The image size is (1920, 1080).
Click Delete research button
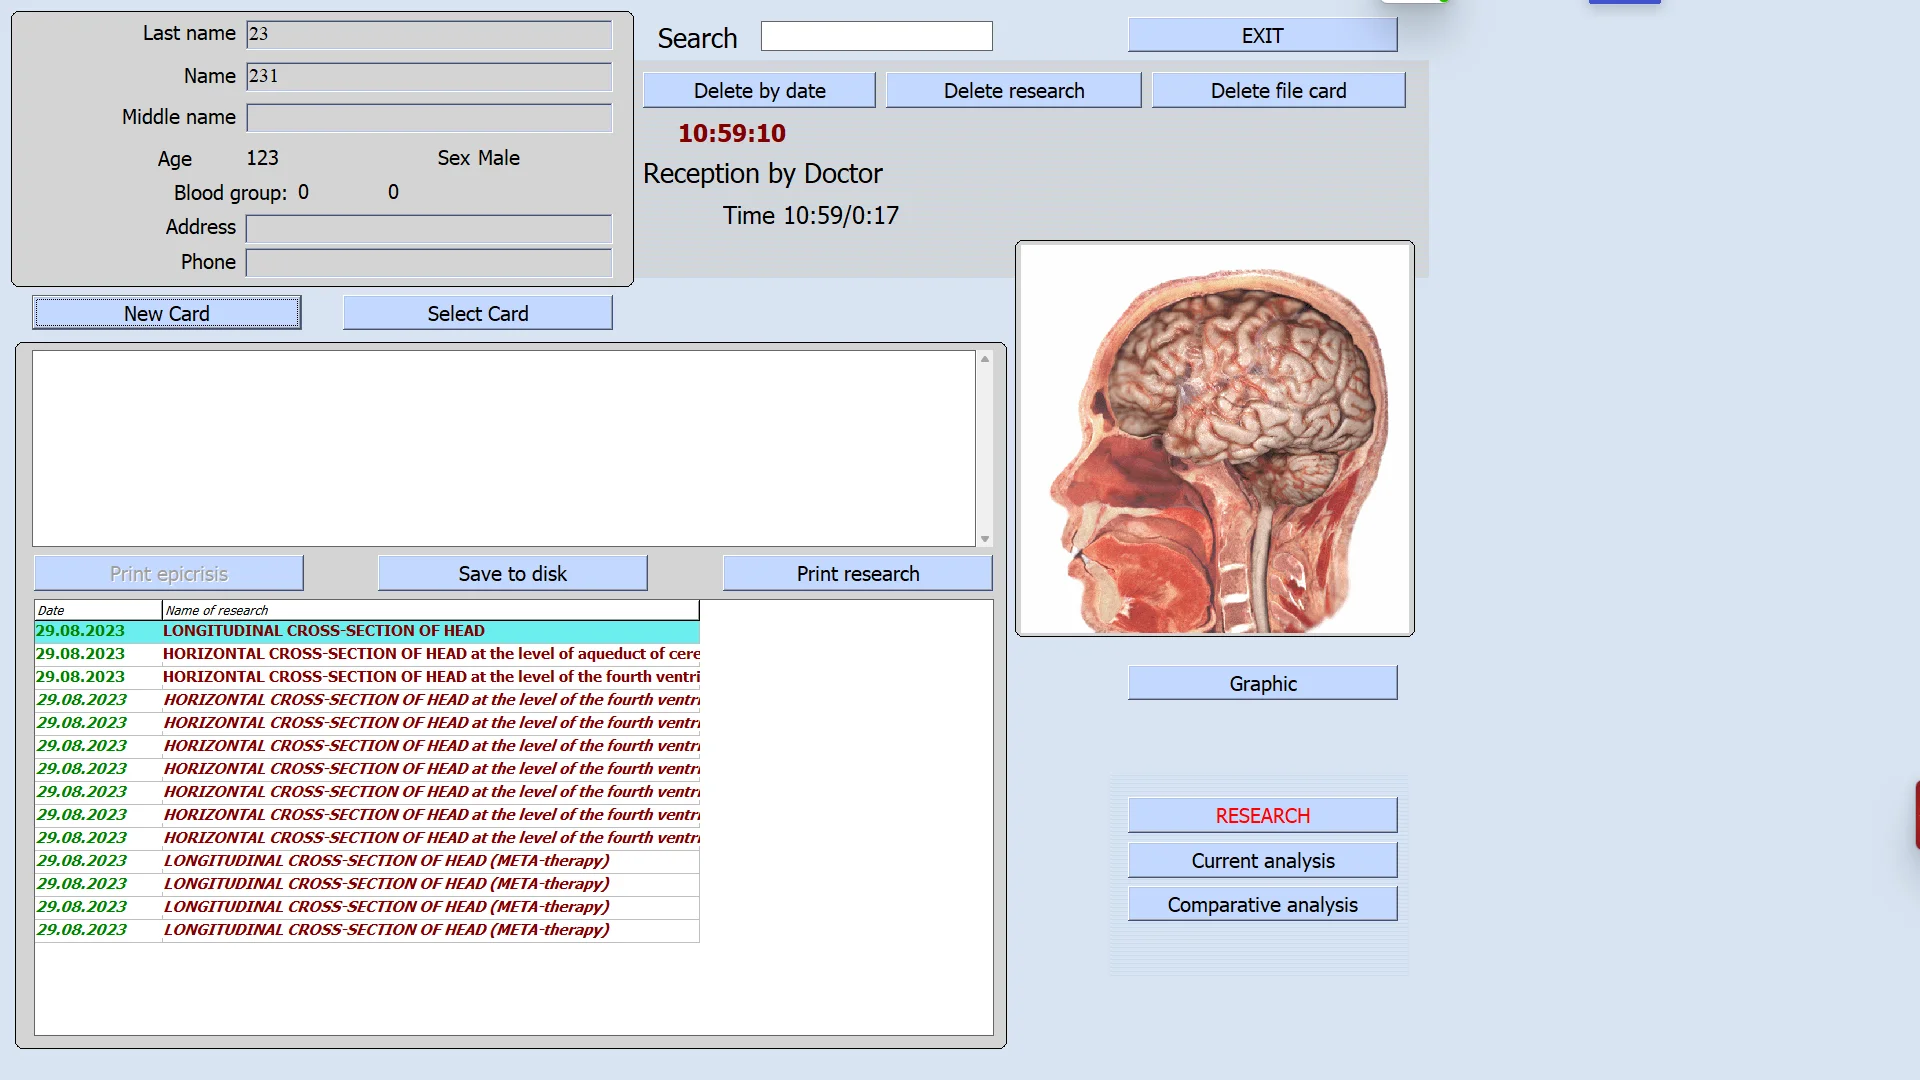click(1013, 90)
